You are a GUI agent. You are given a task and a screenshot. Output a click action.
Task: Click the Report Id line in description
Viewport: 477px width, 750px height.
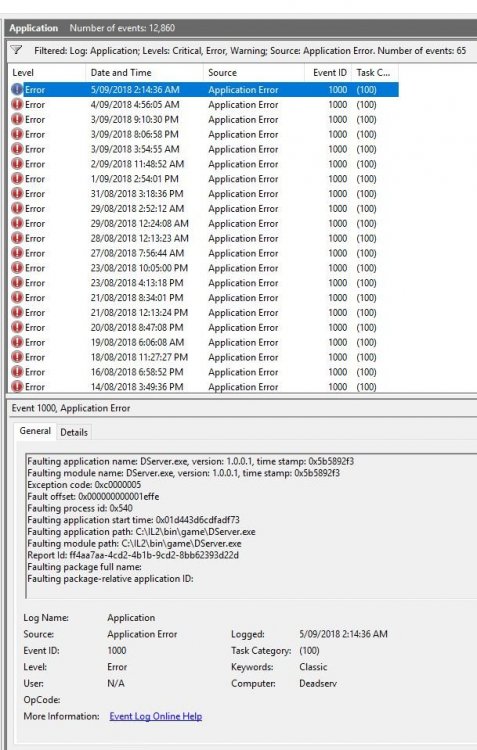[x=133, y=555]
